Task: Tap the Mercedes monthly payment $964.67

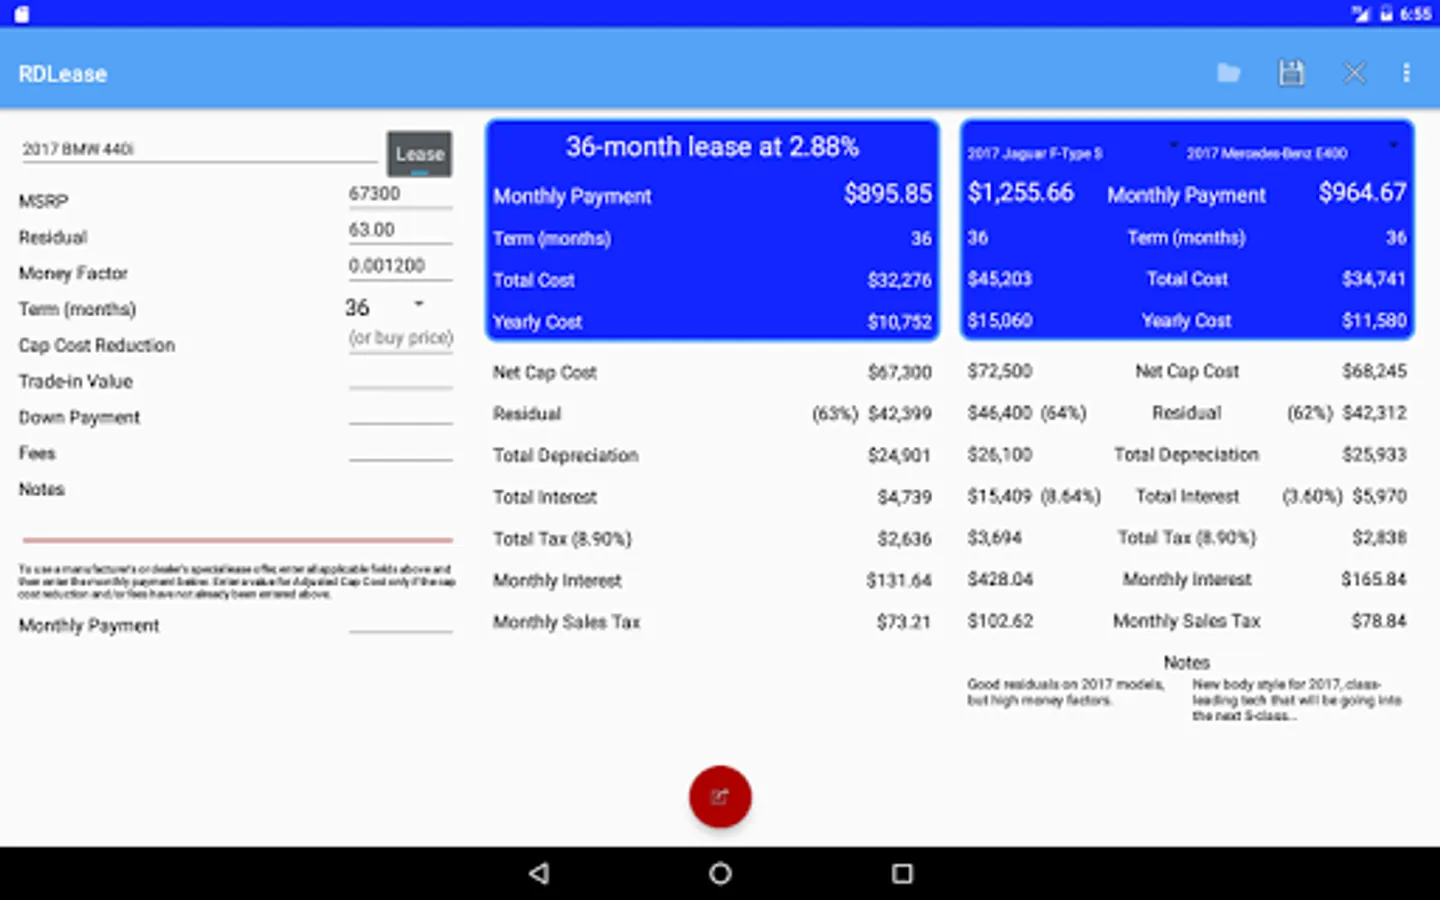Action: pos(1362,192)
